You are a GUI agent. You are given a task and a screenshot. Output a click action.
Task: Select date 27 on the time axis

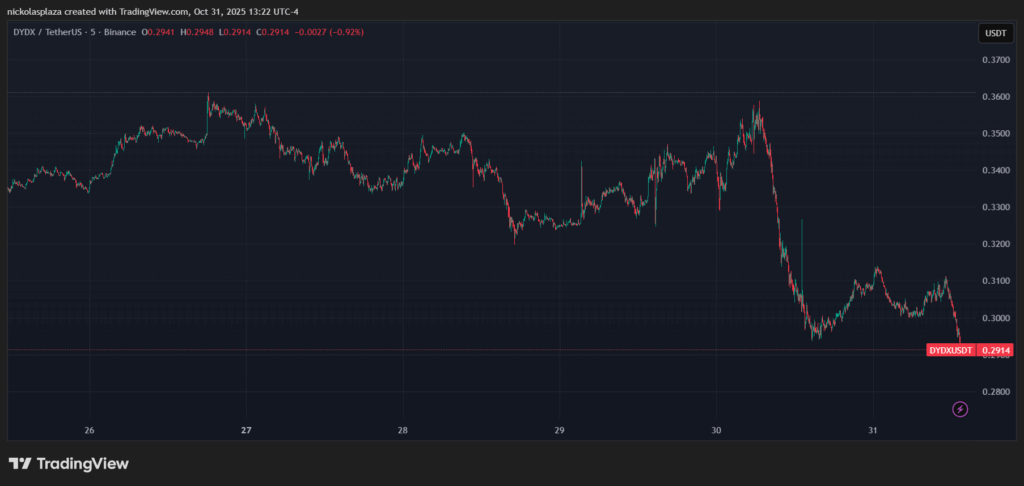[x=246, y=431]
